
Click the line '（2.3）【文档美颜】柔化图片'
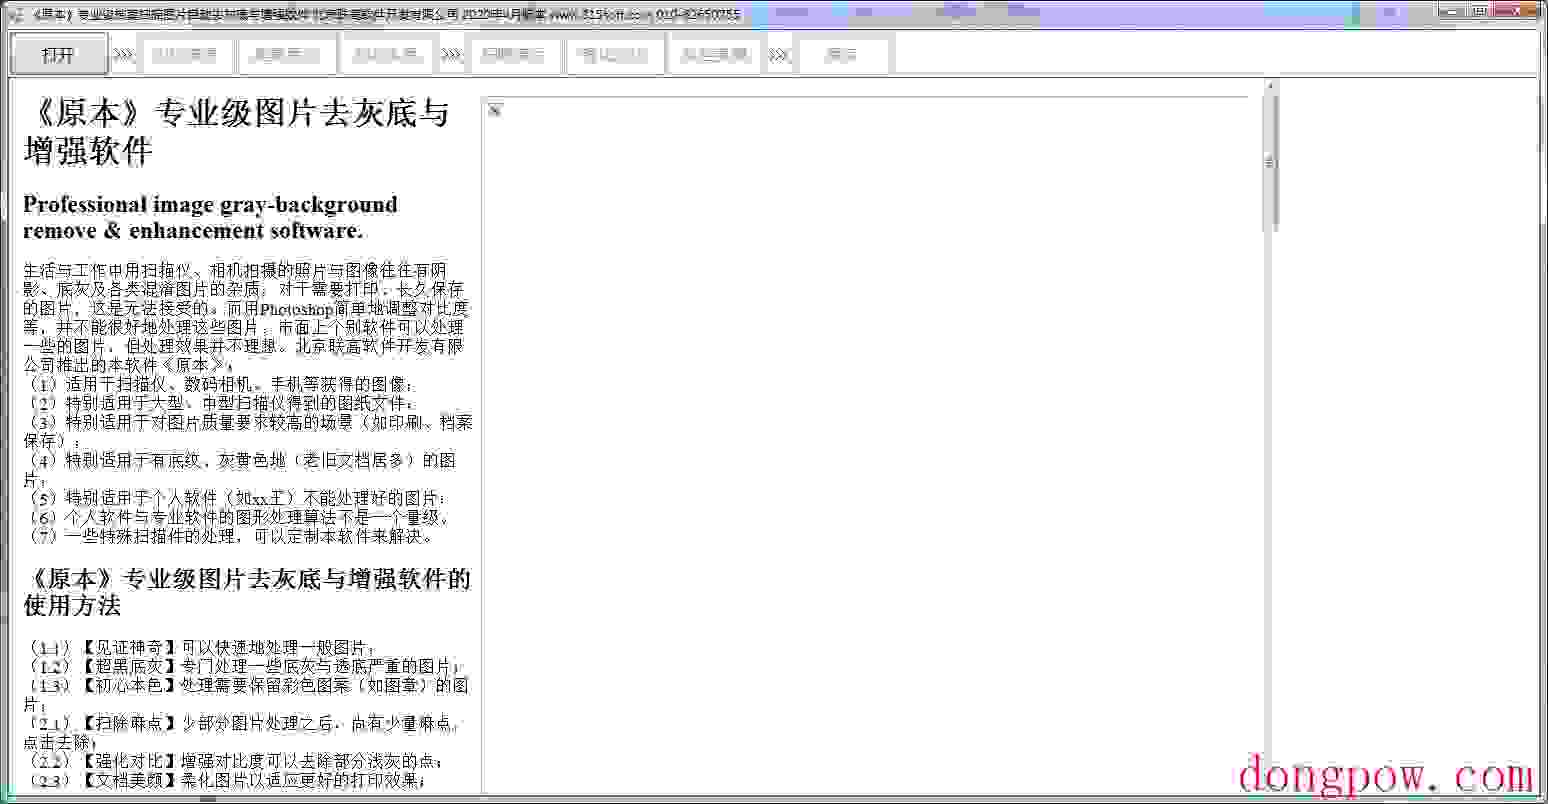click(225, 780)
